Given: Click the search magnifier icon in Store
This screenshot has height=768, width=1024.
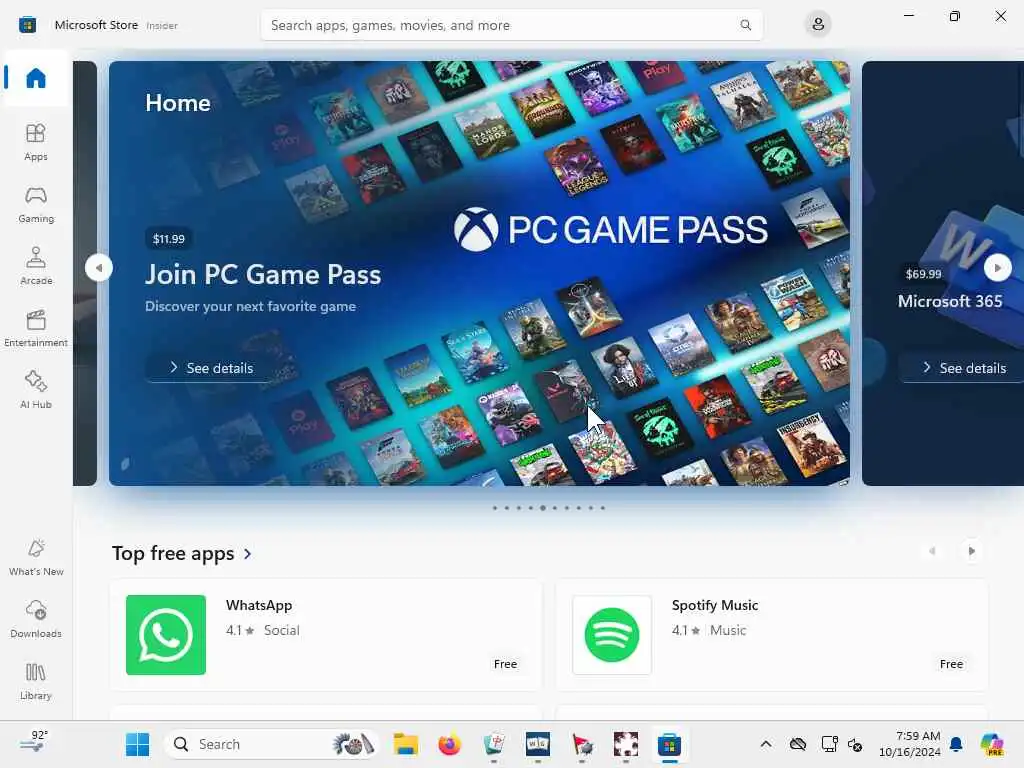Looking at the screenshot, I should pyautogui.click(x=745, y=25).
